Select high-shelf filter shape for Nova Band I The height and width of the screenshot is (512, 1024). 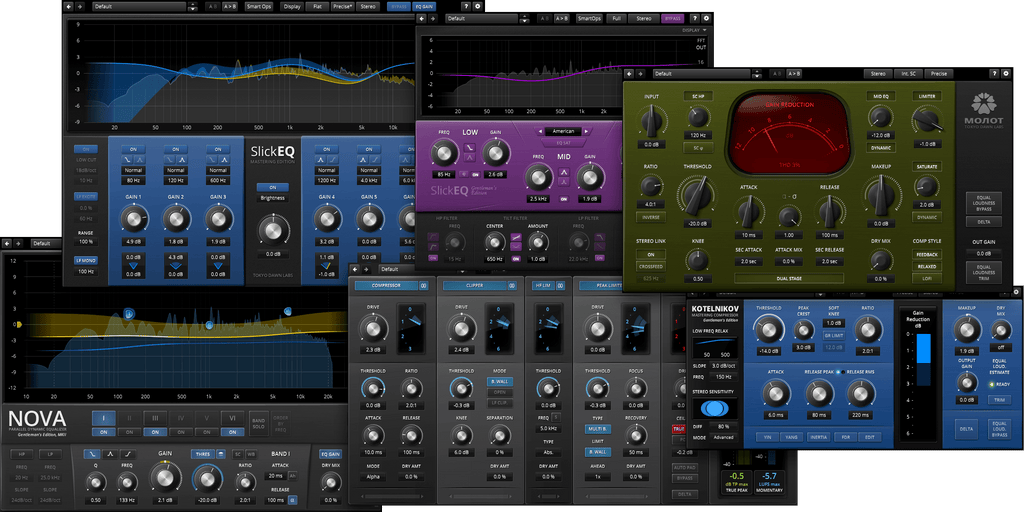click(x=129, y=454)
